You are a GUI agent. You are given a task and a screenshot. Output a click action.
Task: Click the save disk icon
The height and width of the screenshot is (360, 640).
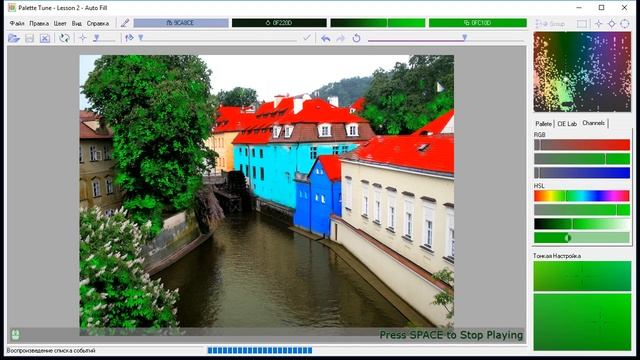[29, 38]
